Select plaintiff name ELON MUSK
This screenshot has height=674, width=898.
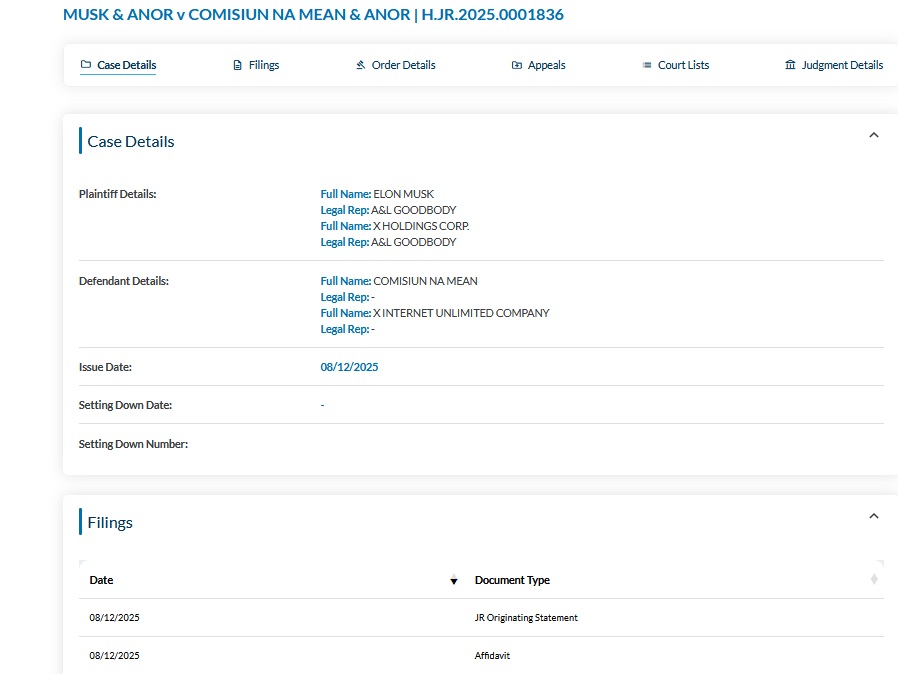point(404,194)
